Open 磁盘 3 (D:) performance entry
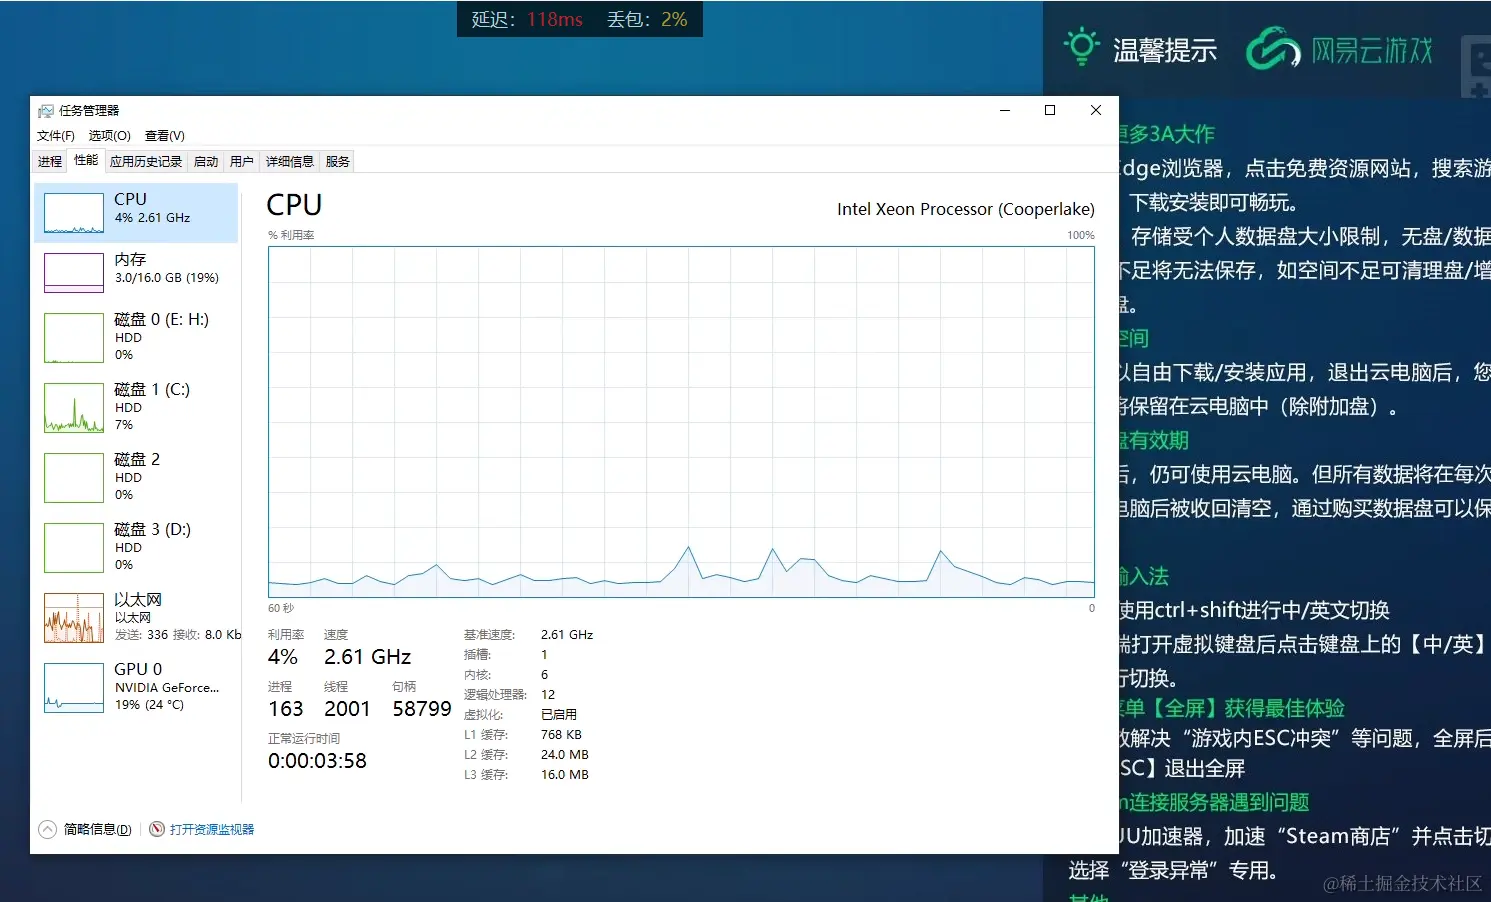Screen dimensions: 1491x902 137,547
